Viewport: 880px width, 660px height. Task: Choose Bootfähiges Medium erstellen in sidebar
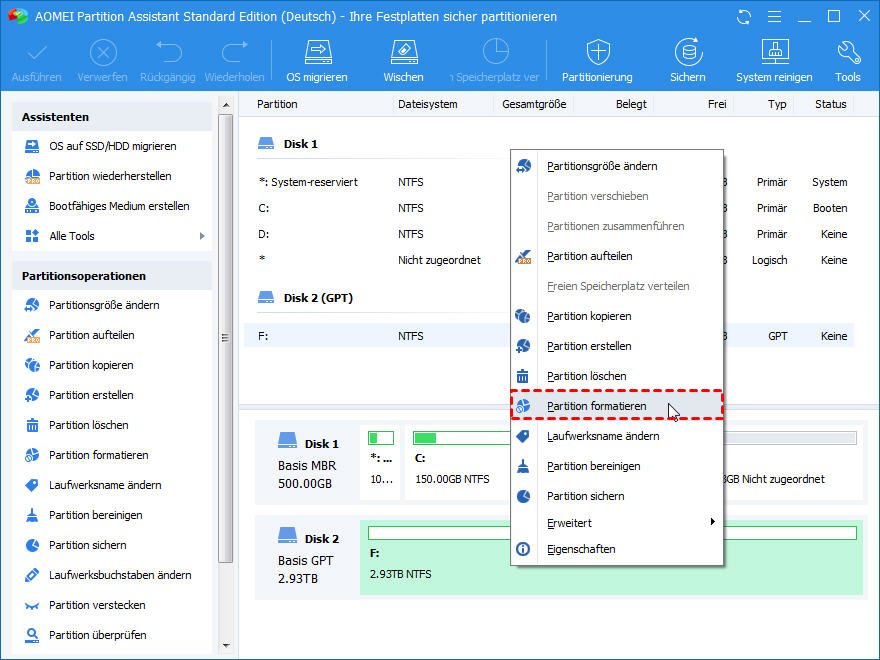(x=119, y=206)
